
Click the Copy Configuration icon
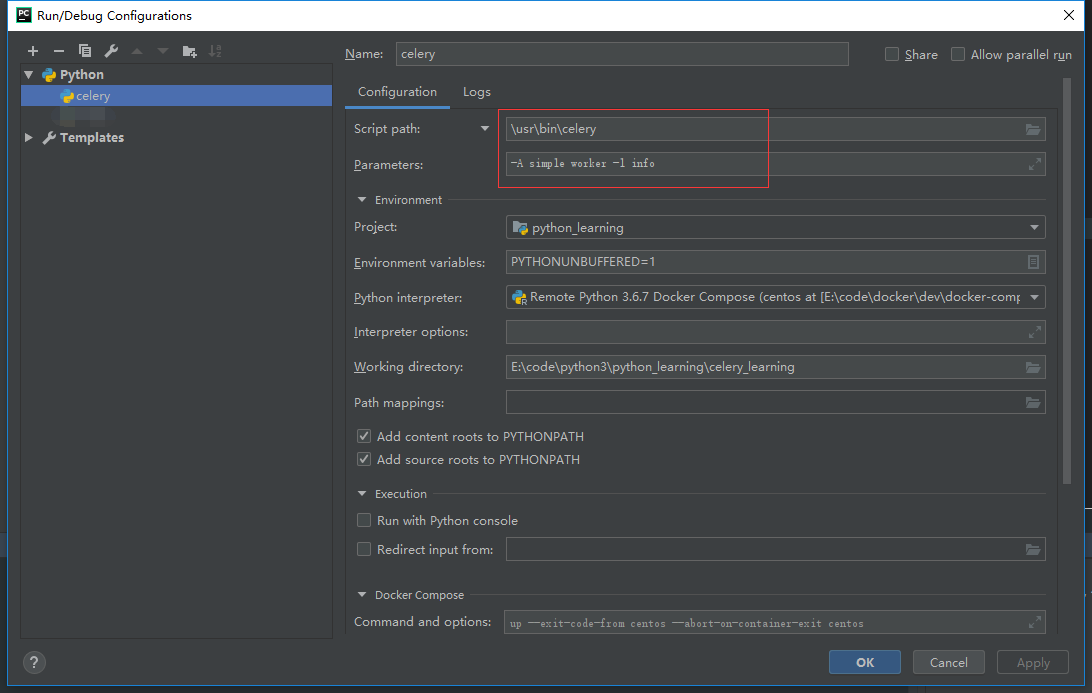click(x=85, y=51)
